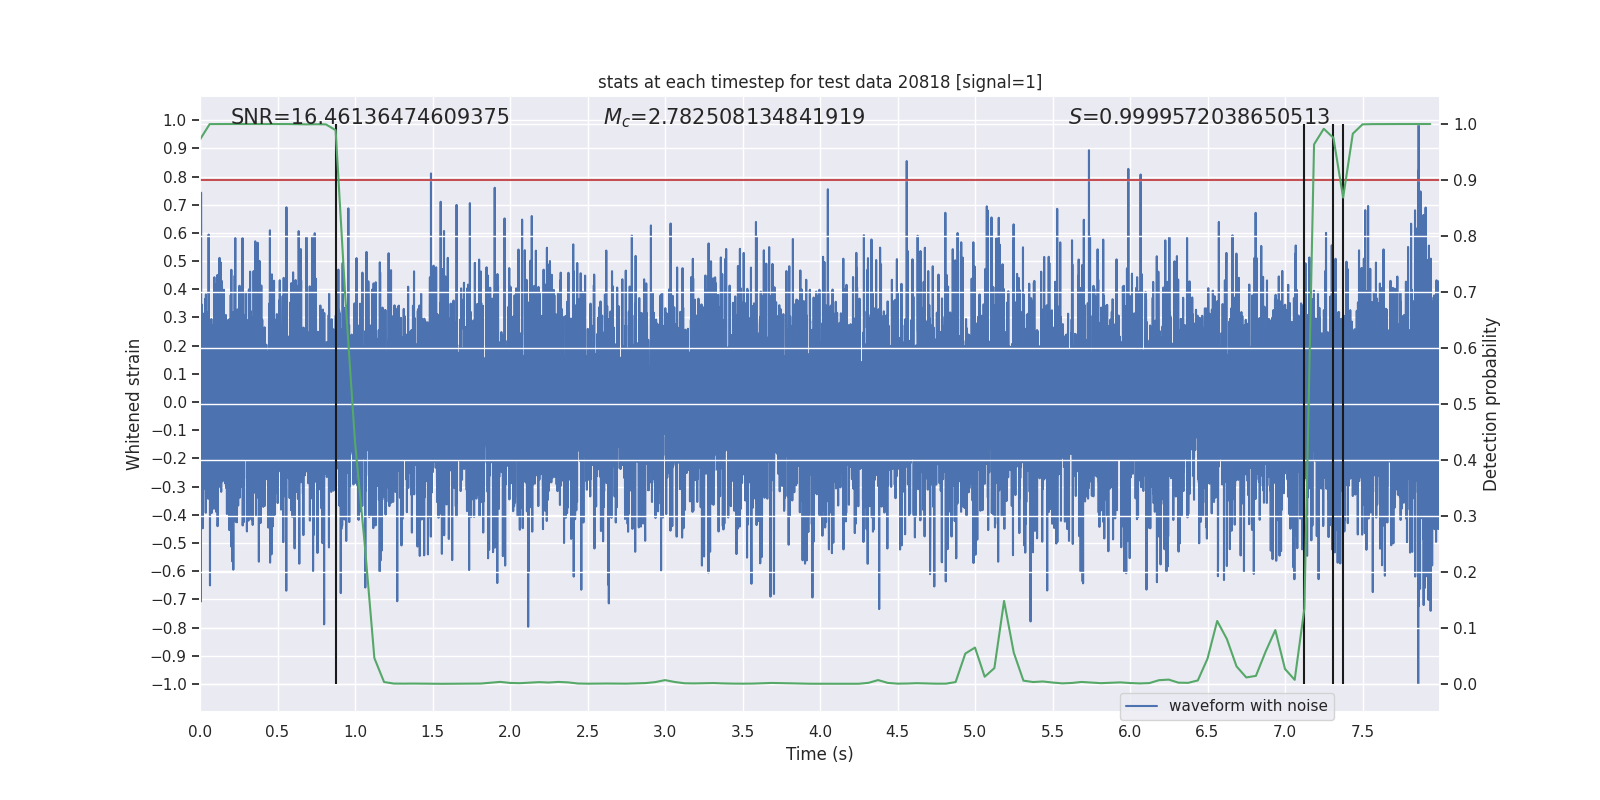Select the 6.5 tick on the time axis
1600x800 pixels.
(1207, 731)
